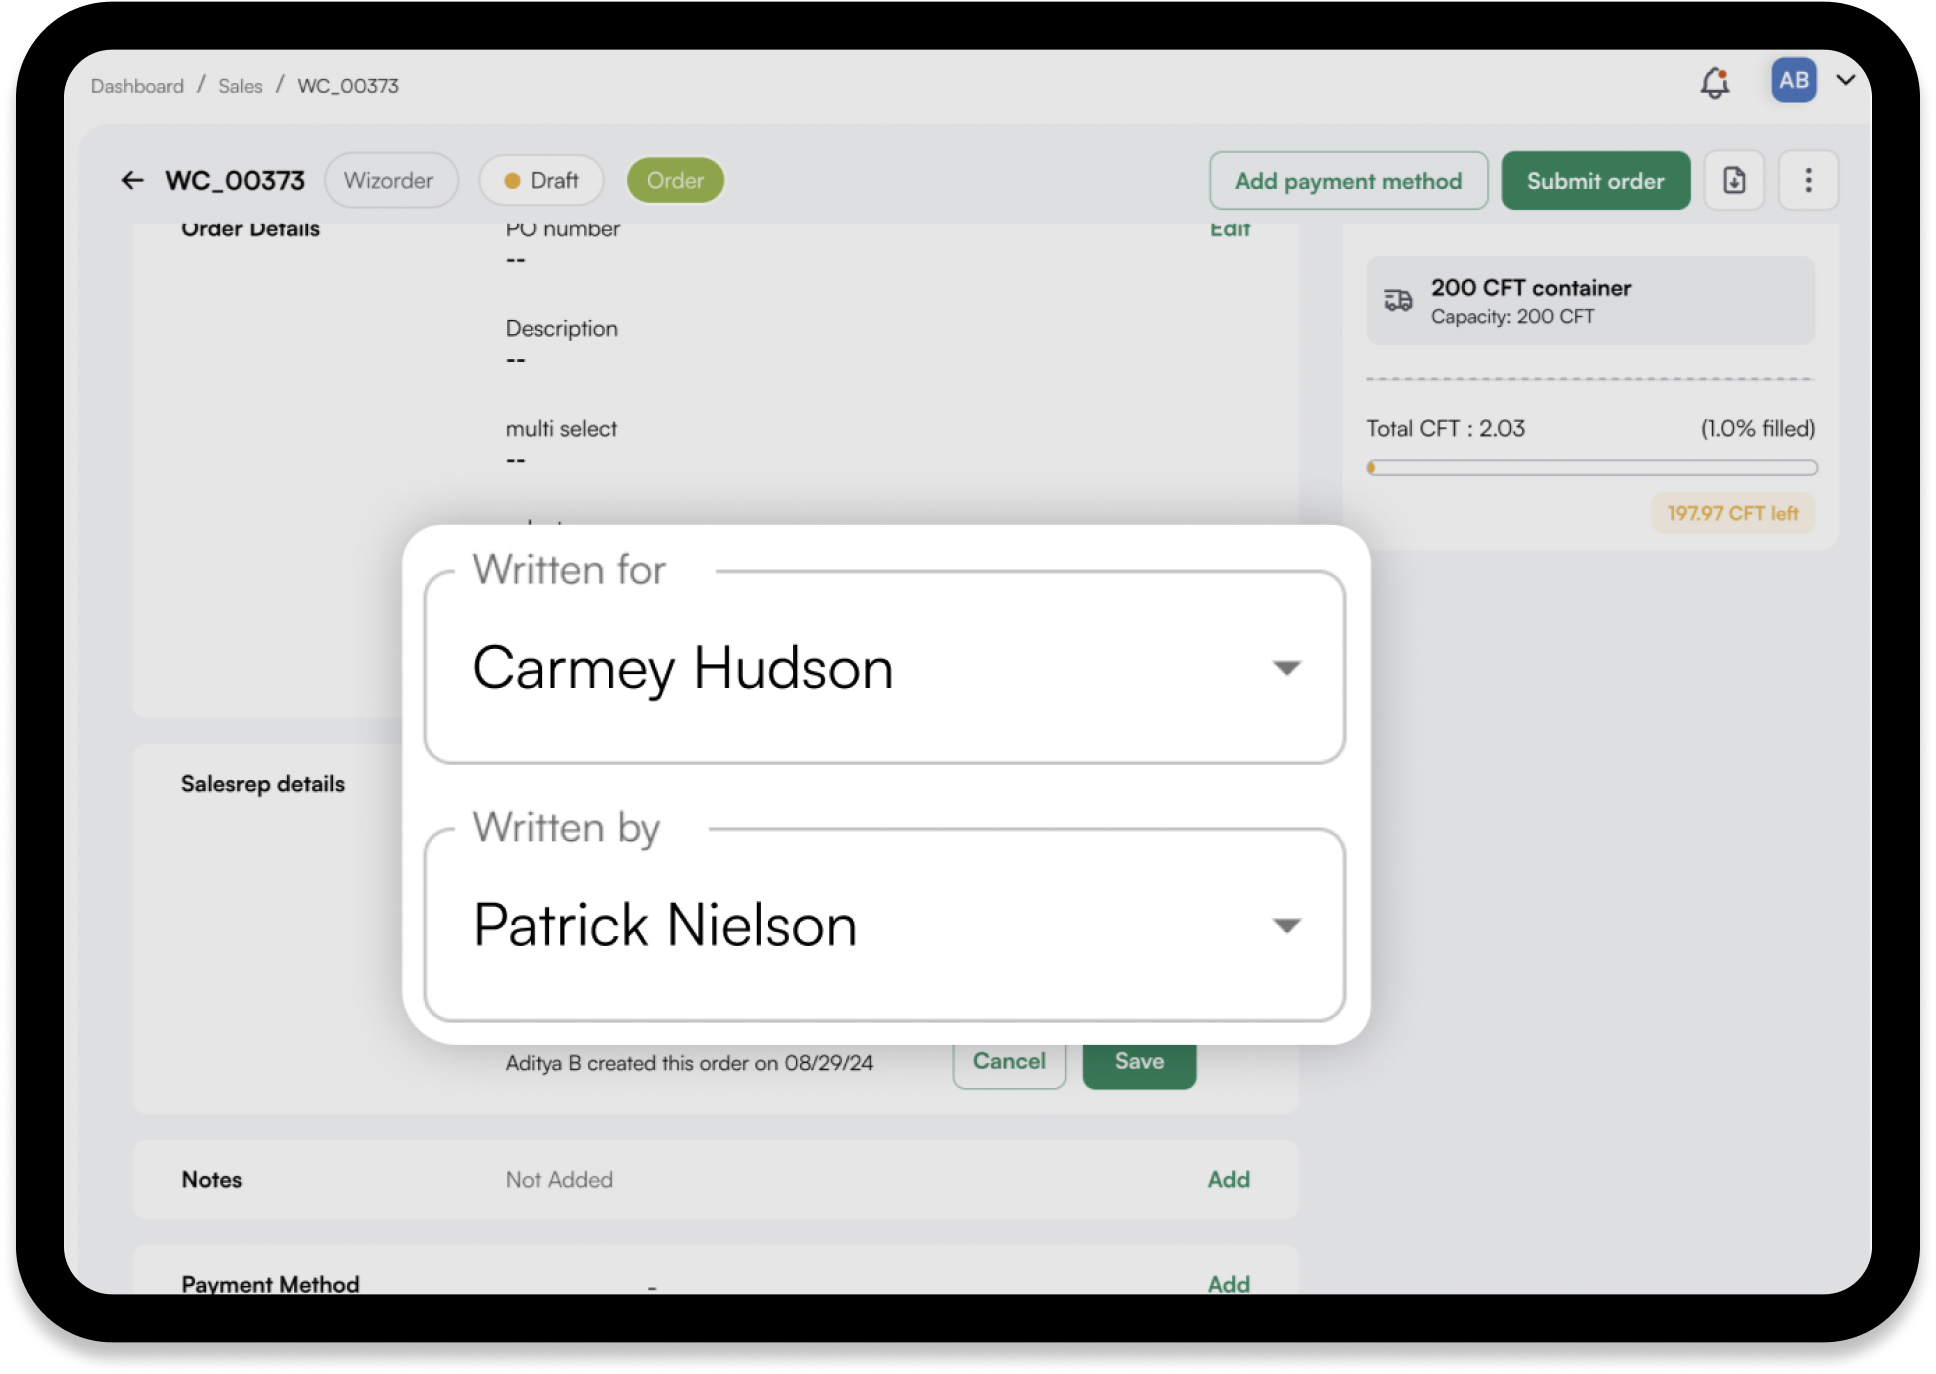The width and height of the screenshot is (1936, 1374).
Task: Open the Written for dropdown arrow
Action: click(x=1286, y=668)
